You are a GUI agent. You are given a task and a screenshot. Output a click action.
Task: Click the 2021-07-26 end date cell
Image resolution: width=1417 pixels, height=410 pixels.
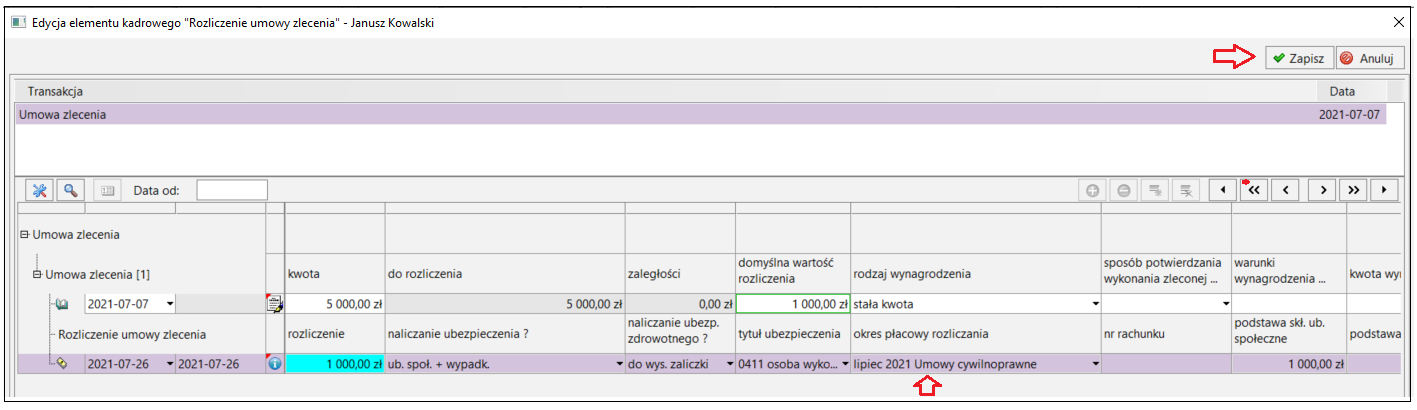tap(221, 365)
